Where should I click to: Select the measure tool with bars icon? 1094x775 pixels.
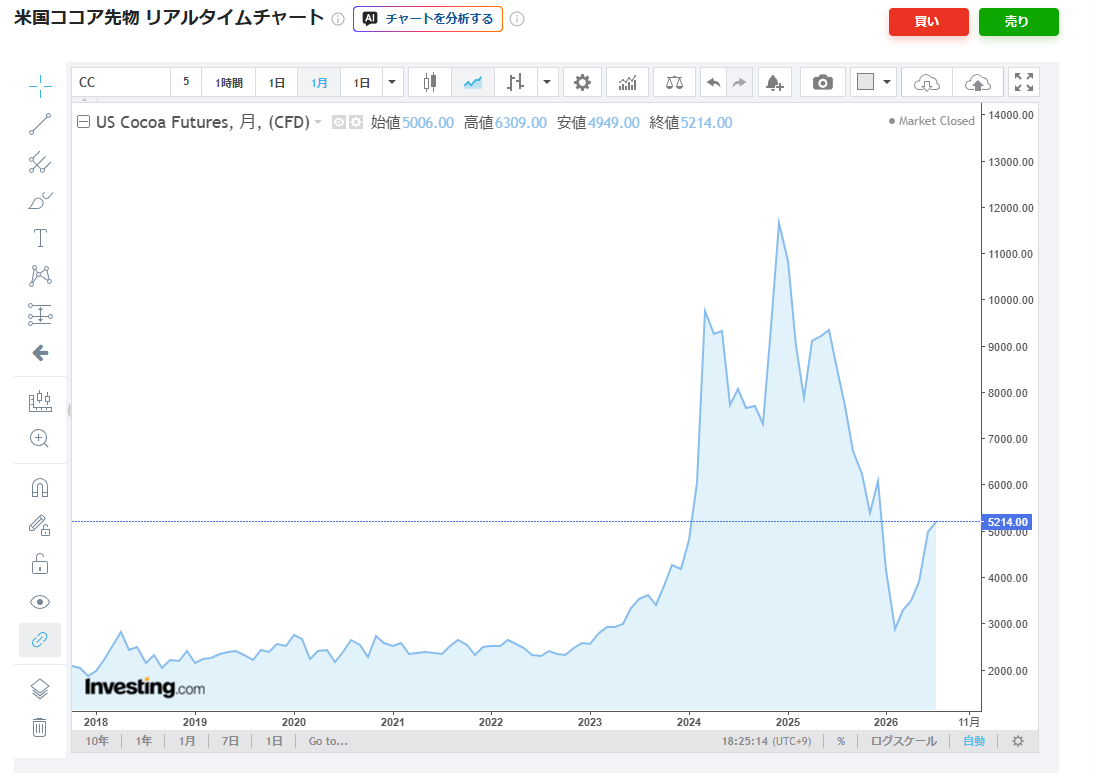40,401
